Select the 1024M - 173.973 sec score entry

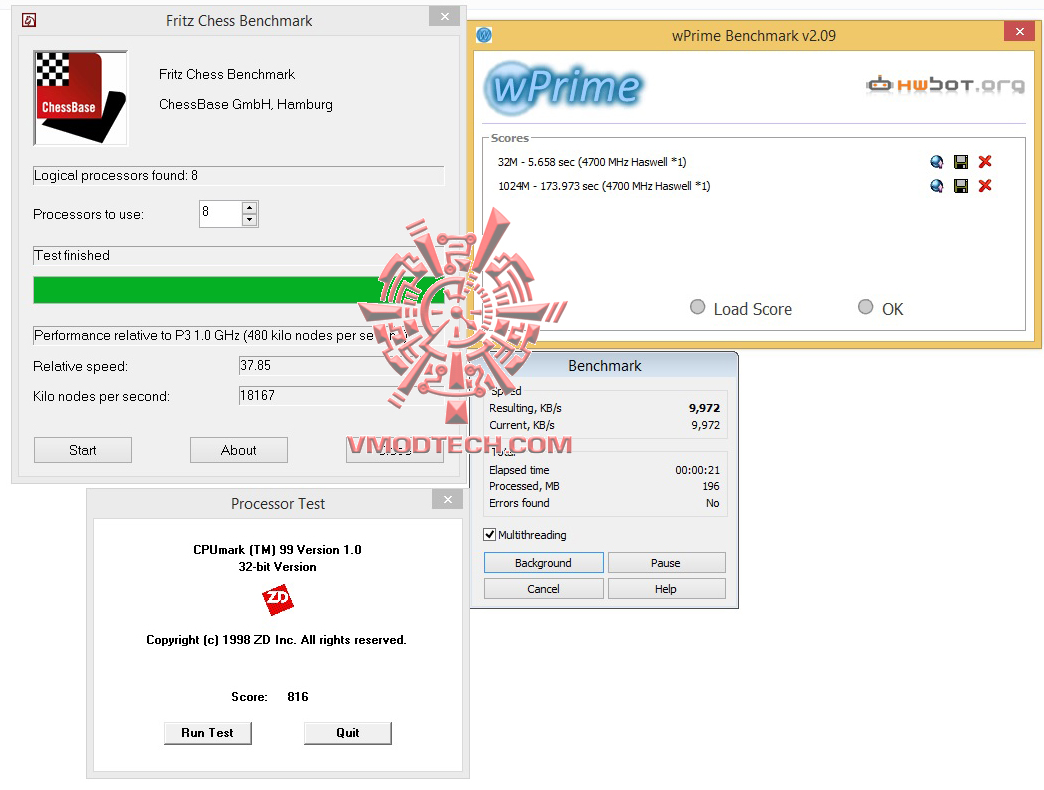[x=604, y=186]
